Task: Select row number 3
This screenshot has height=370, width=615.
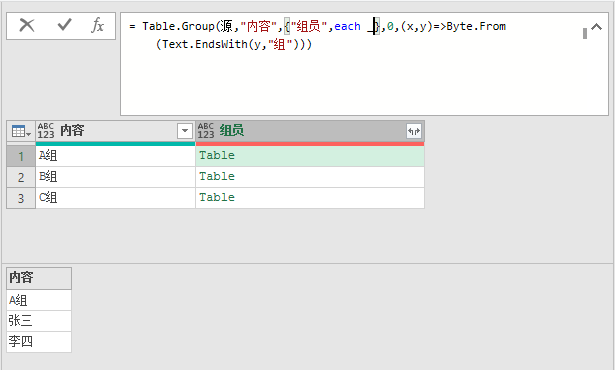Action: 21,198
